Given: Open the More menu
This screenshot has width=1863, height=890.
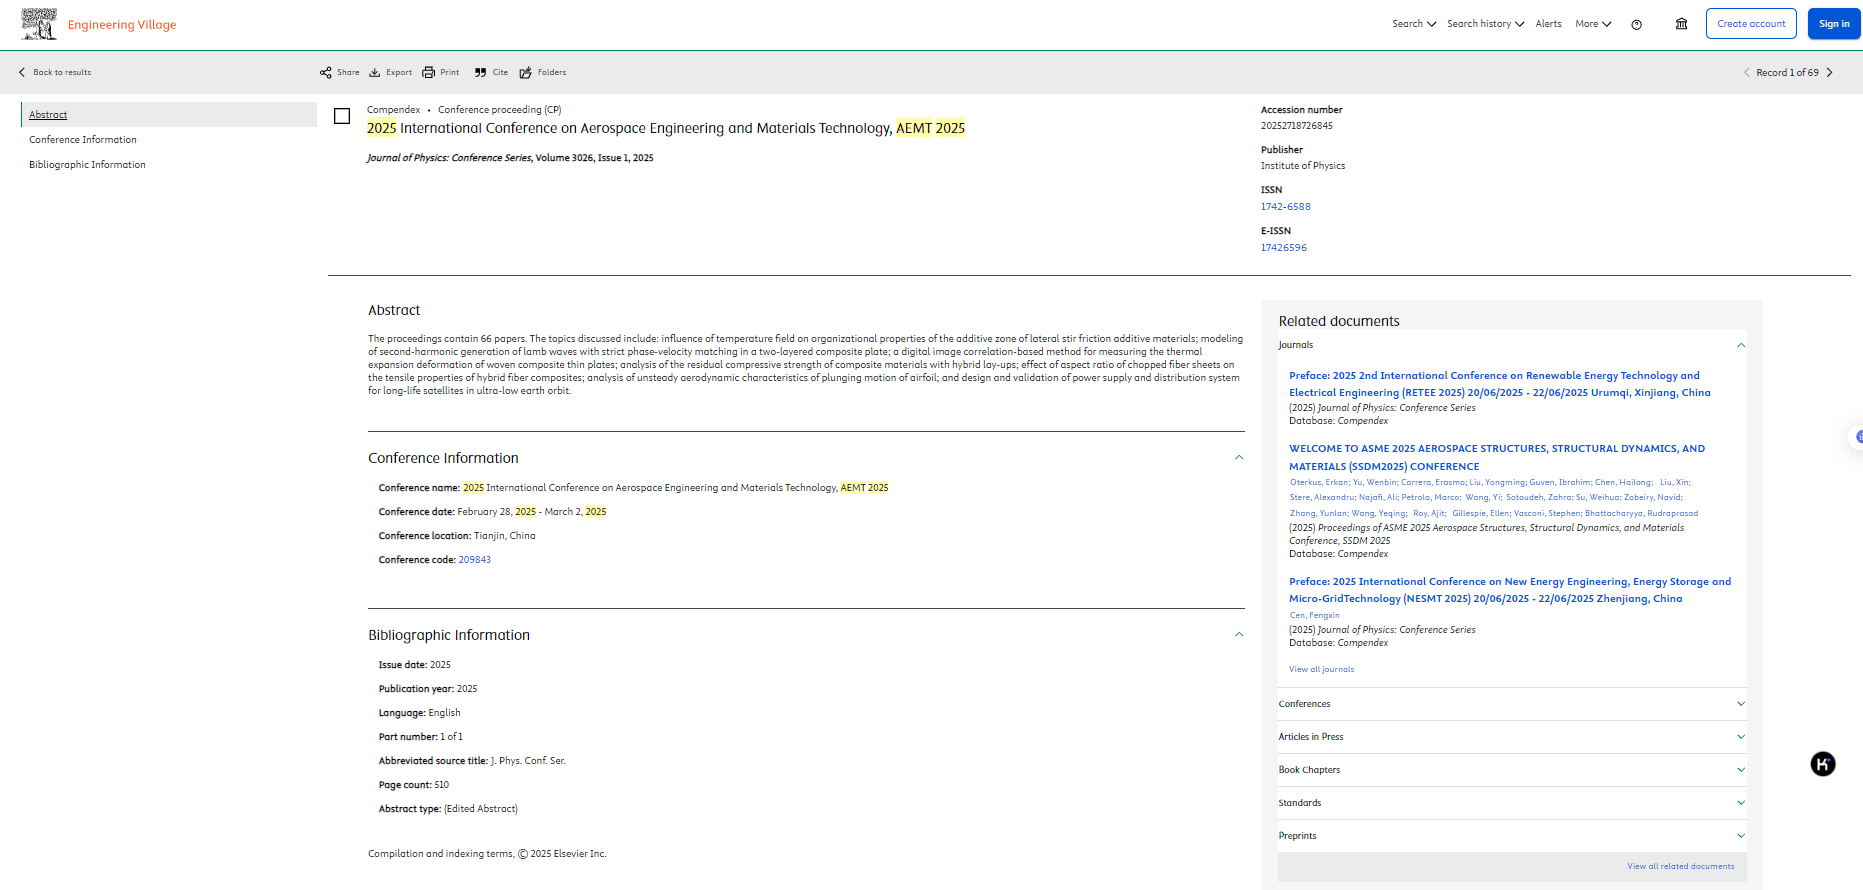Looking at the screenshot, I should point(1593,24).
